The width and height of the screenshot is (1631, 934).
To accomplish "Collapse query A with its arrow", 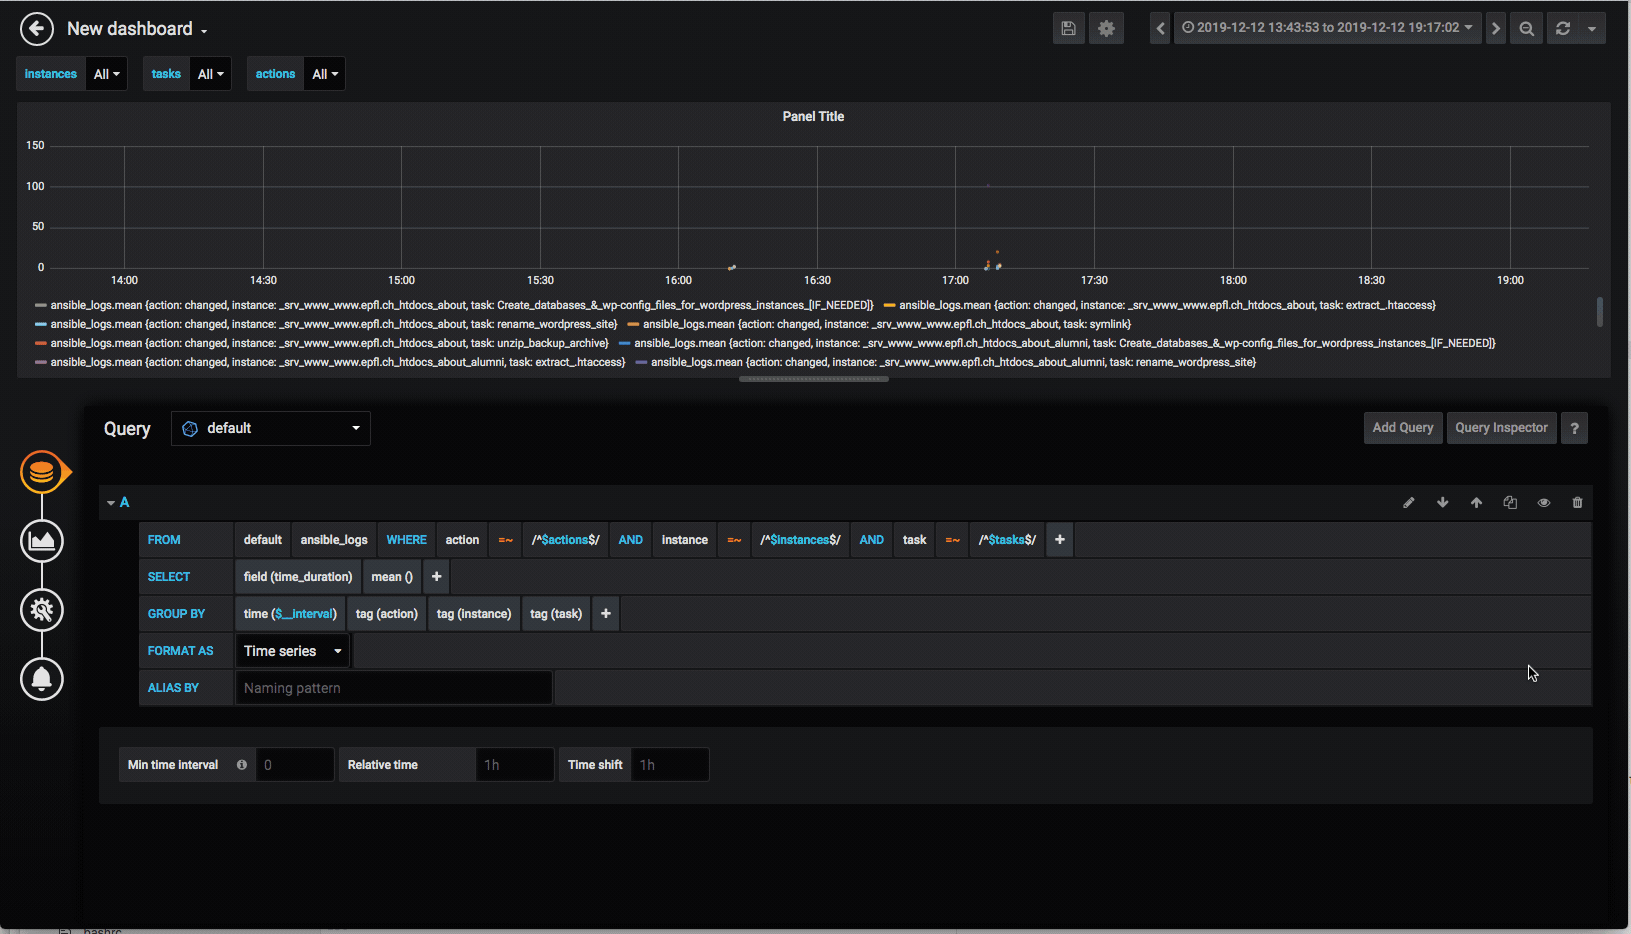I will (111, 503).
